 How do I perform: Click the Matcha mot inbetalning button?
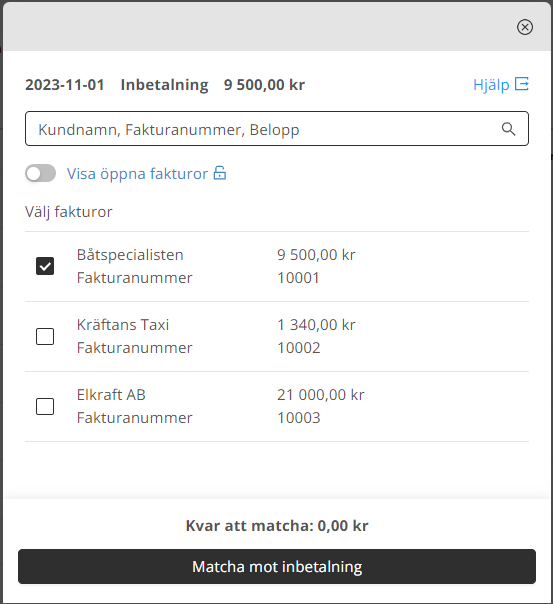click(277, 567)
